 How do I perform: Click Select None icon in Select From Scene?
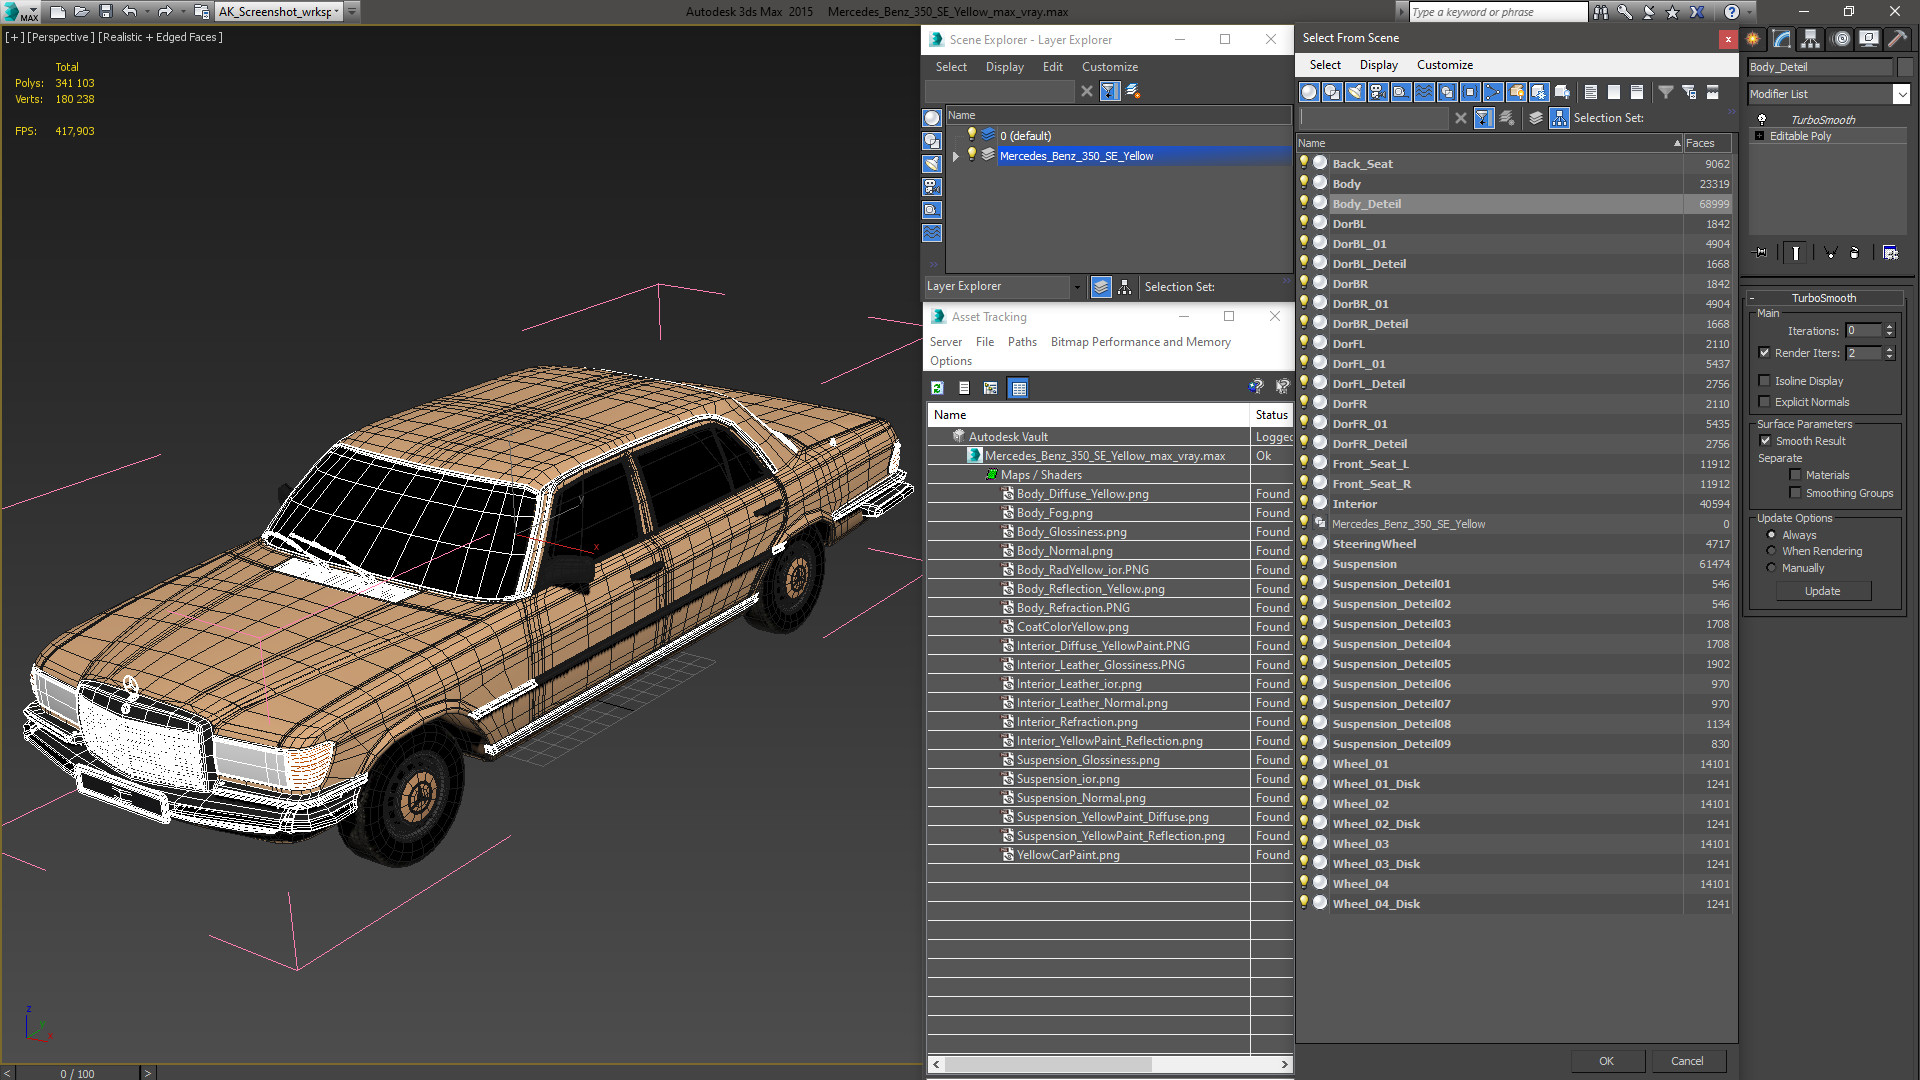coord(1614,92)
